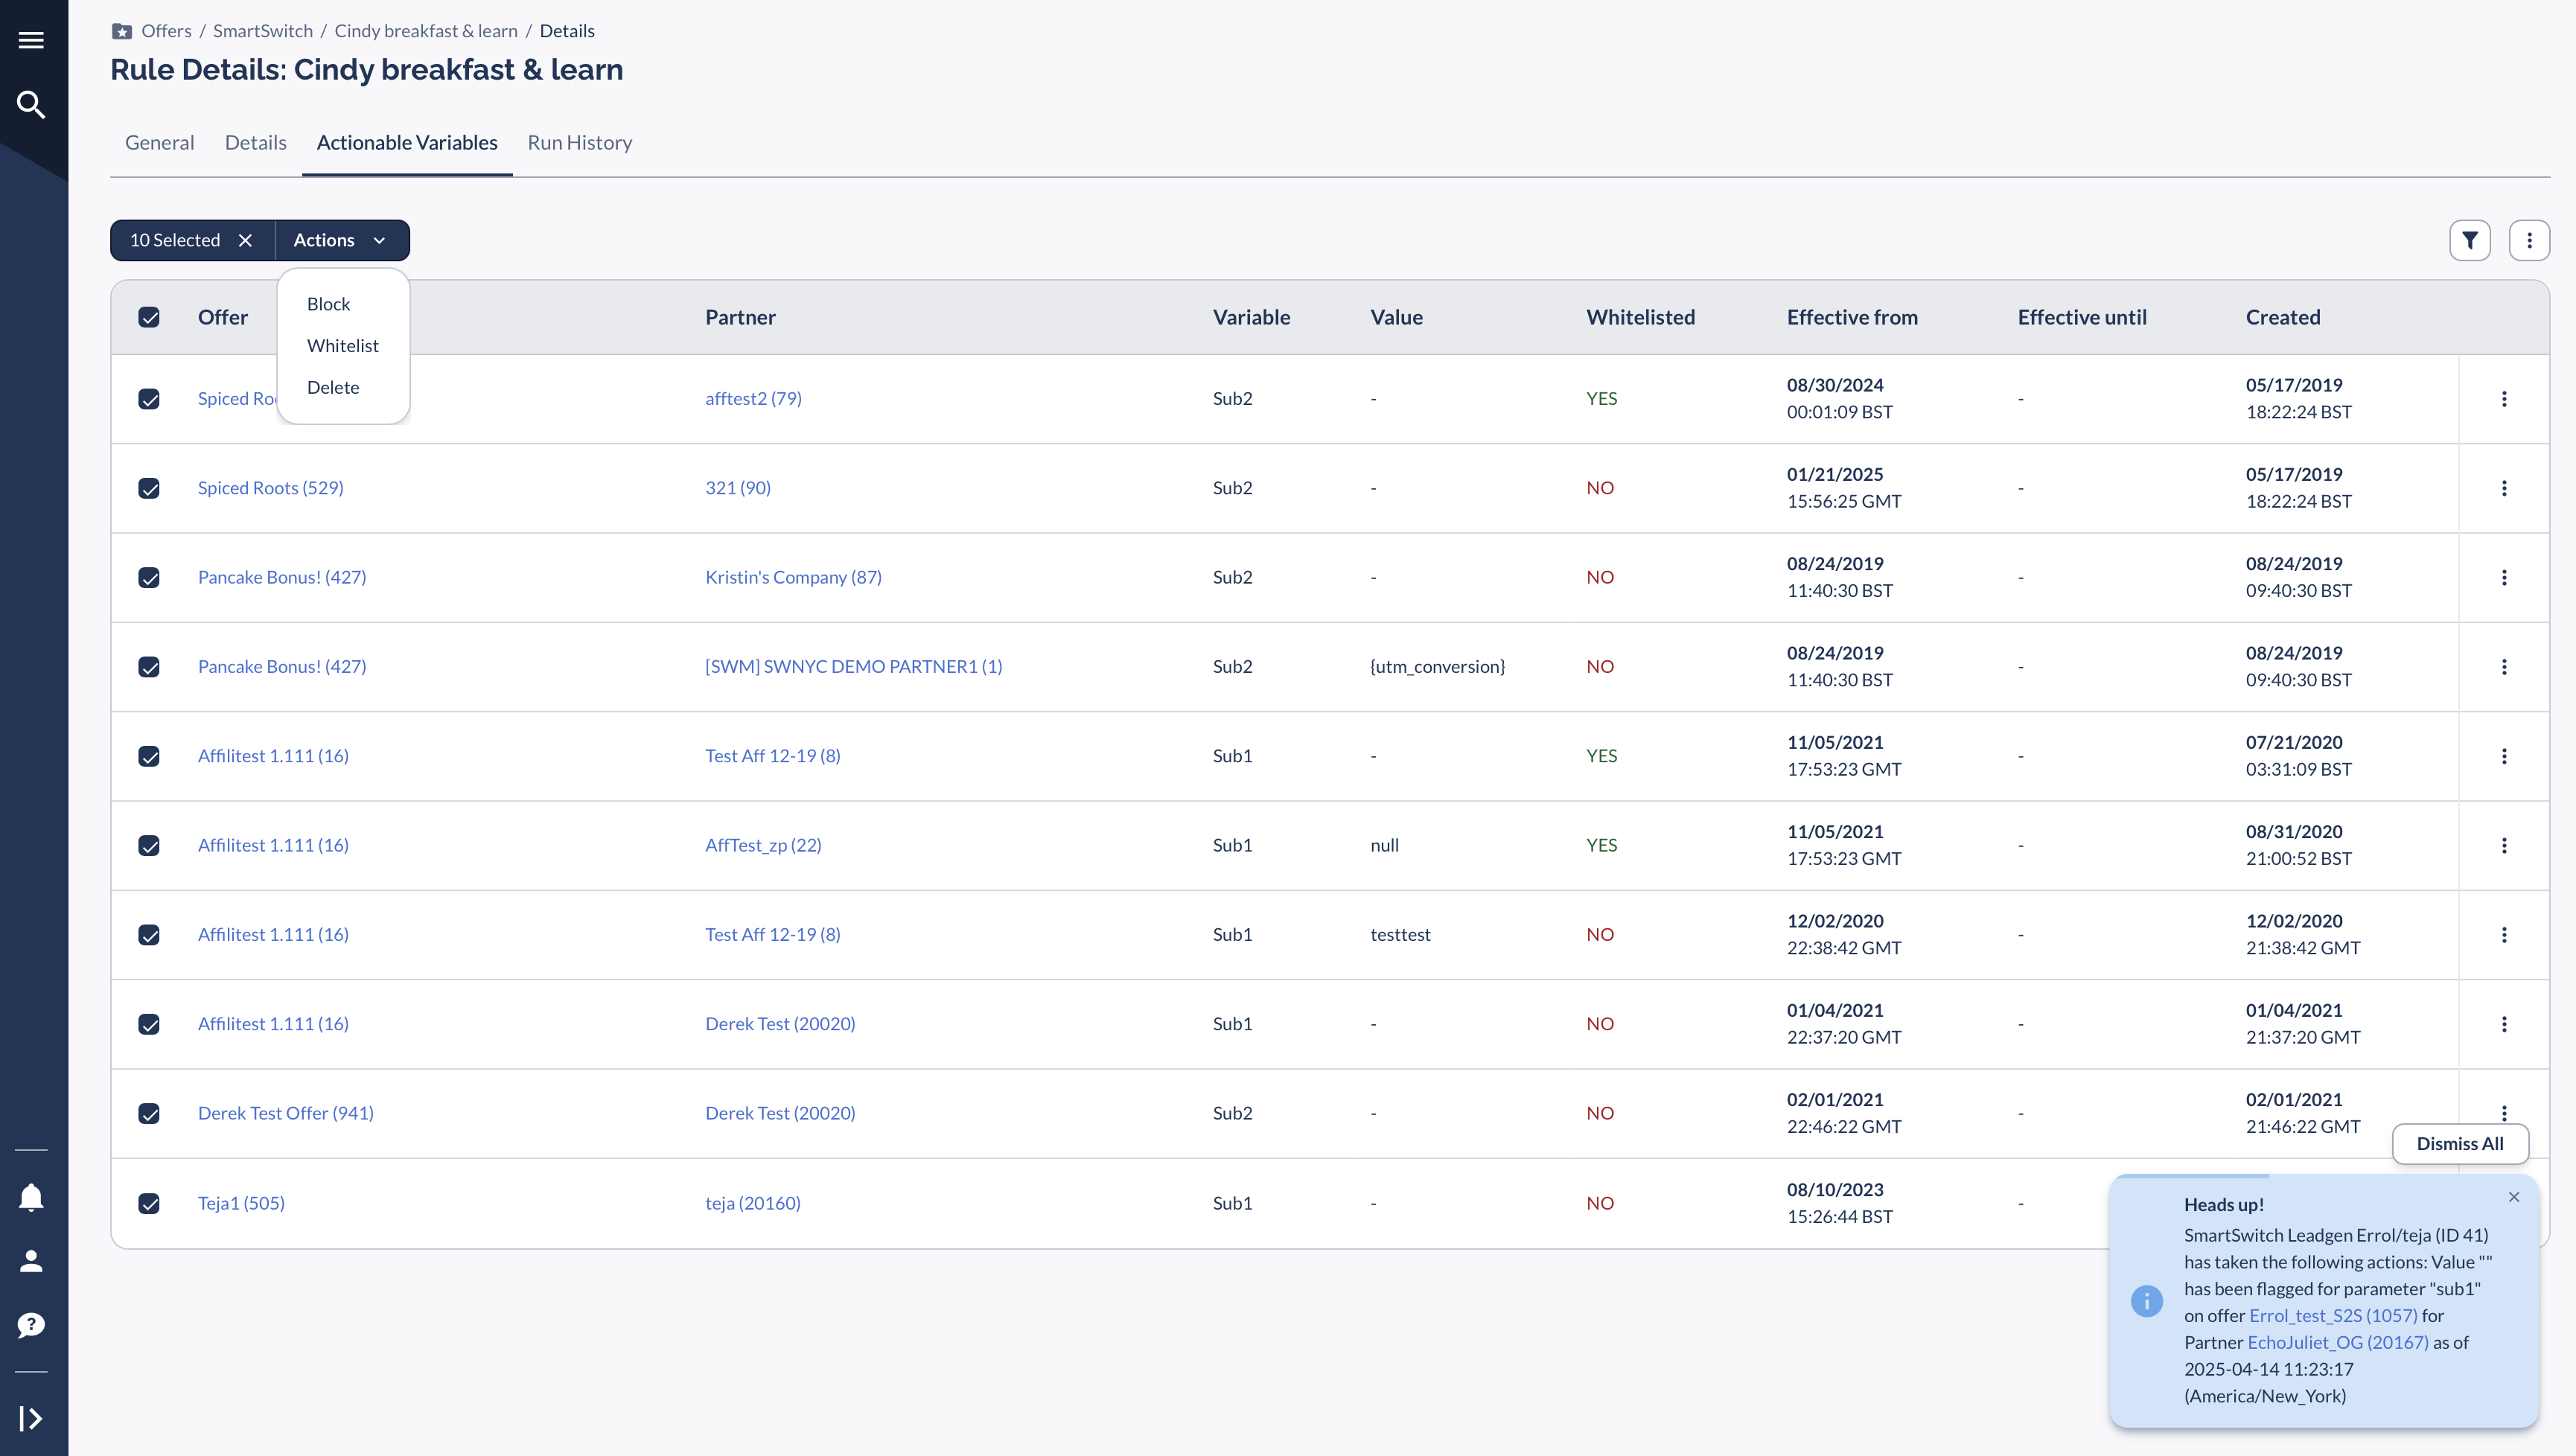
Task: Uncheck the Teja1 (505) row checkbox
Action: 149,1203
